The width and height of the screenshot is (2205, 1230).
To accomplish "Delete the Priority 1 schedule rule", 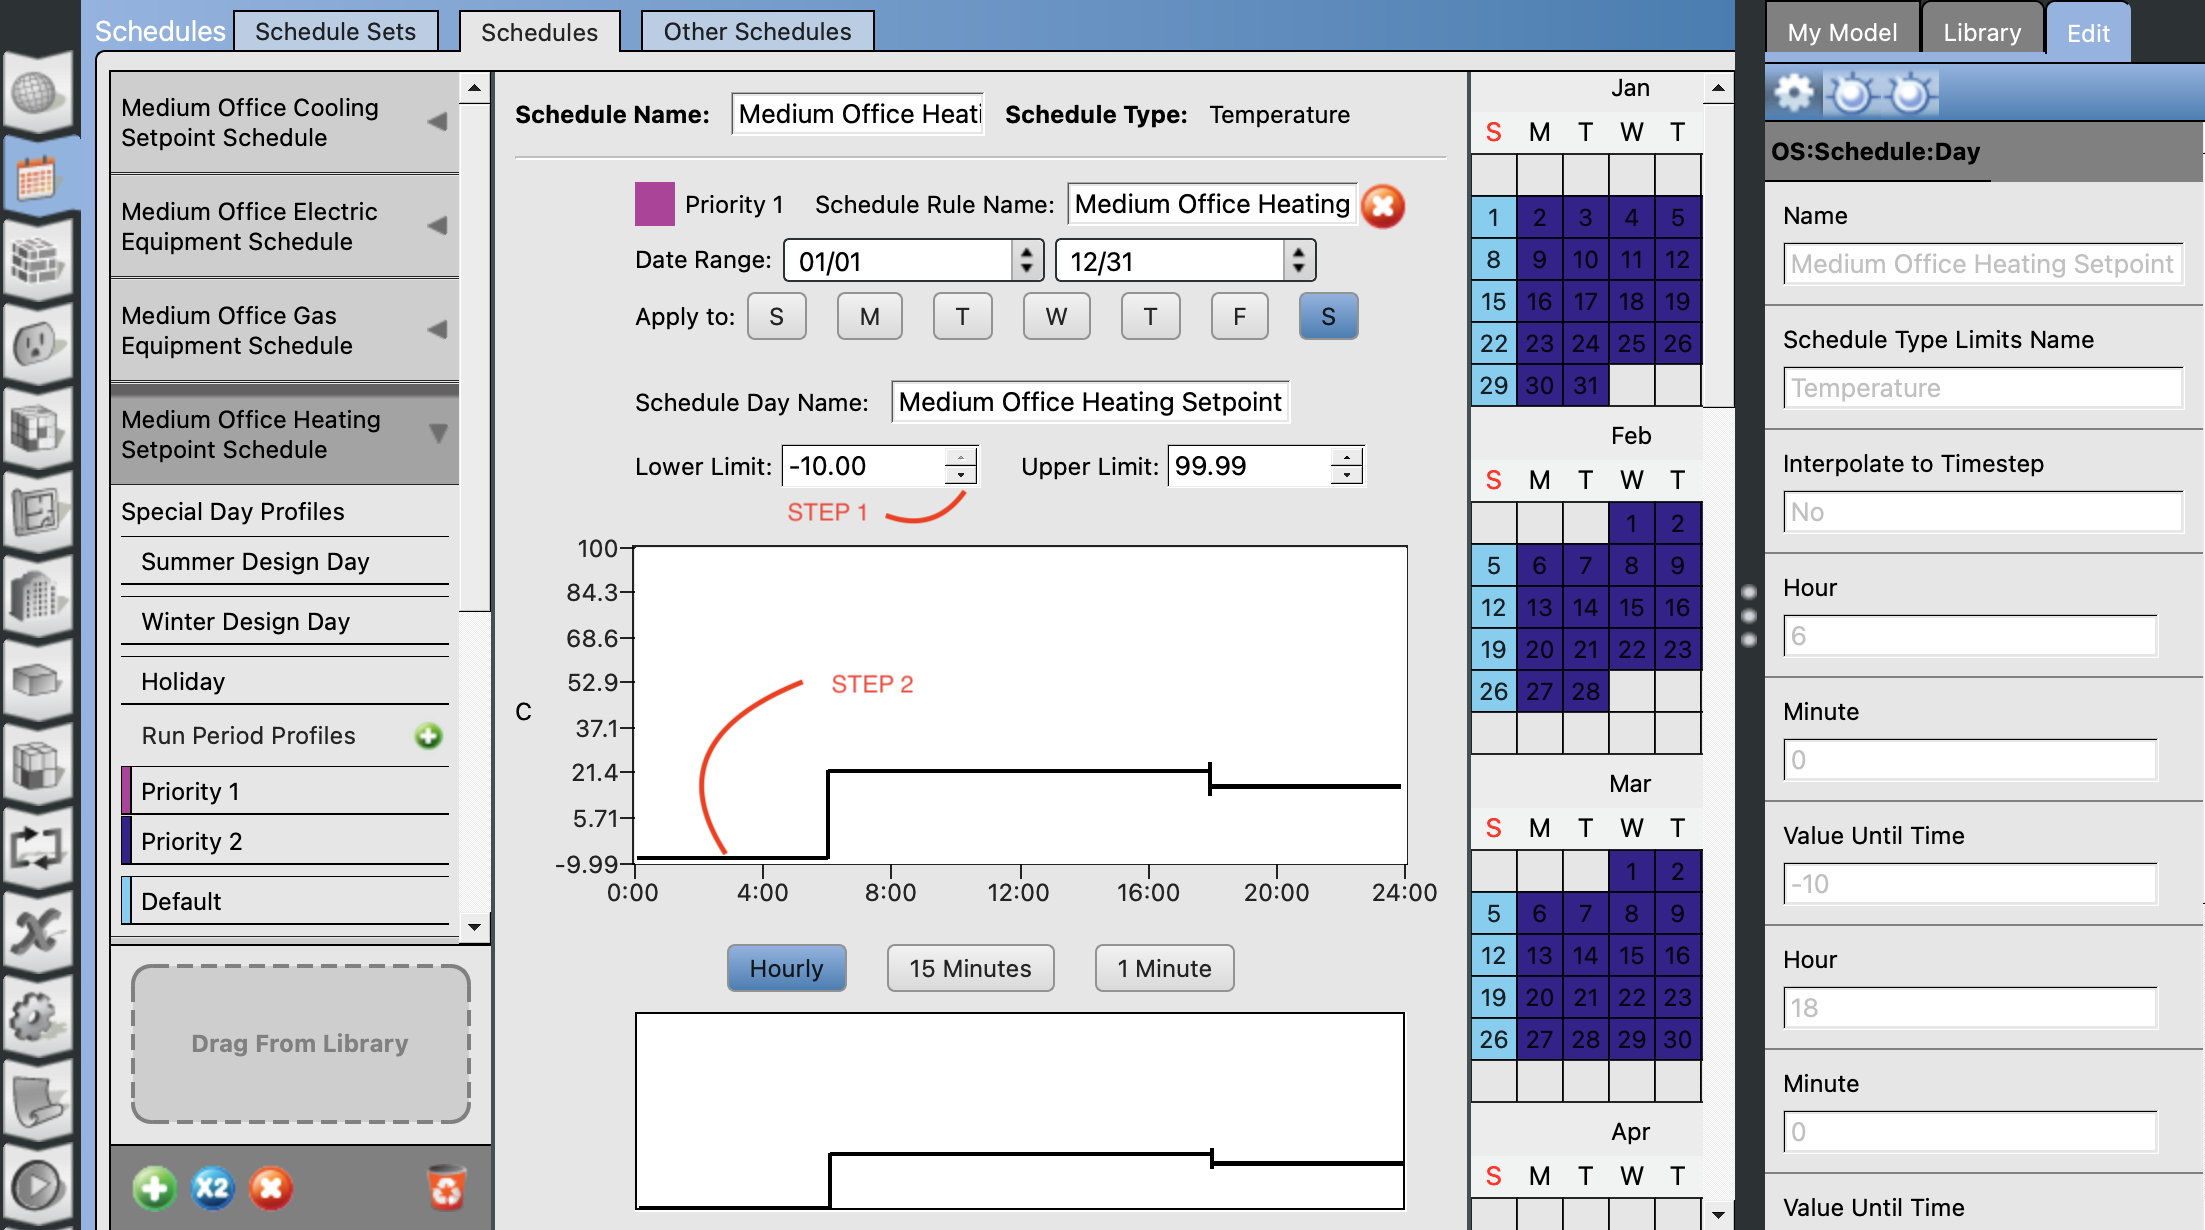I will click(x=1384, y=206).
